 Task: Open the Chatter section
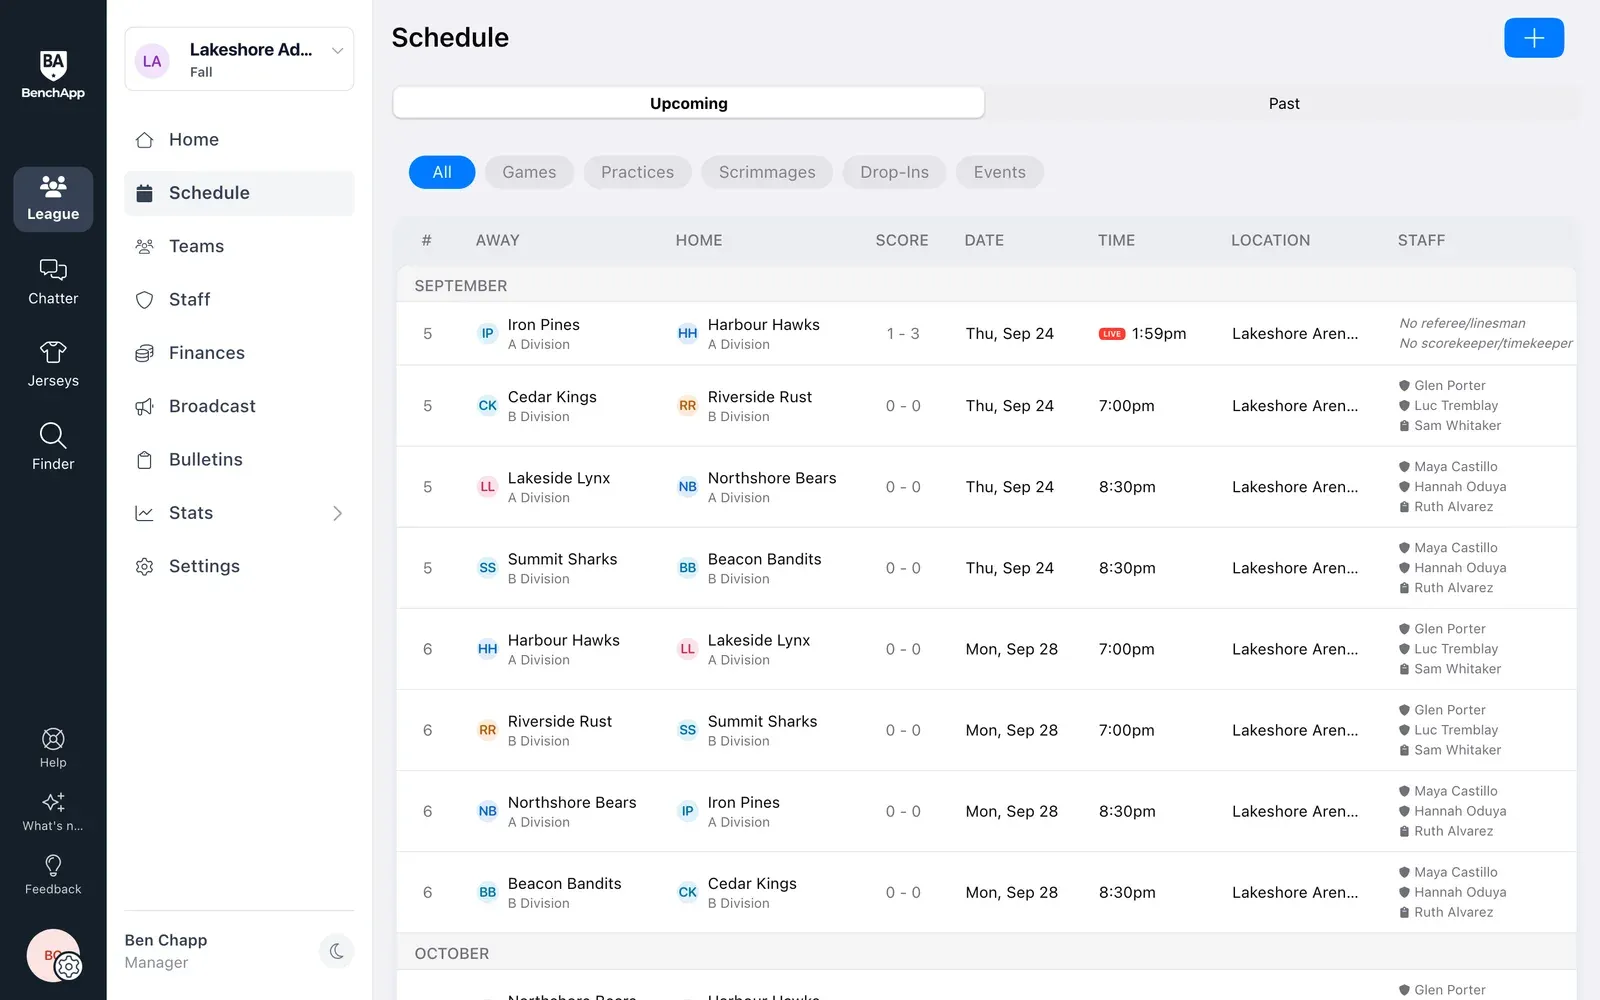coord(53,282)
